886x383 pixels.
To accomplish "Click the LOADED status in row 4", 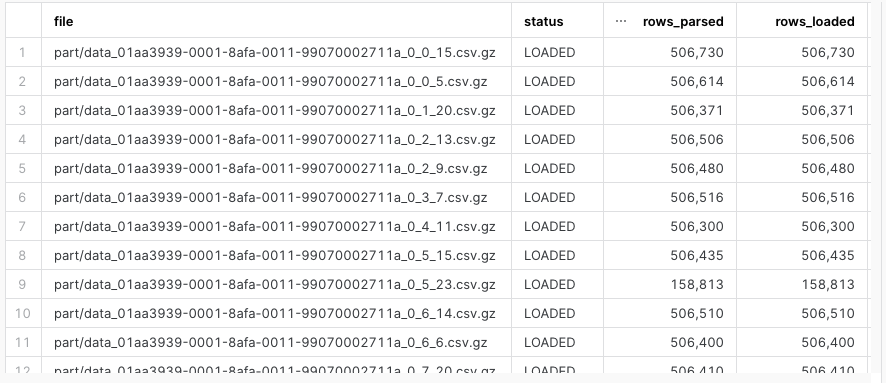I will pos(549,140).
